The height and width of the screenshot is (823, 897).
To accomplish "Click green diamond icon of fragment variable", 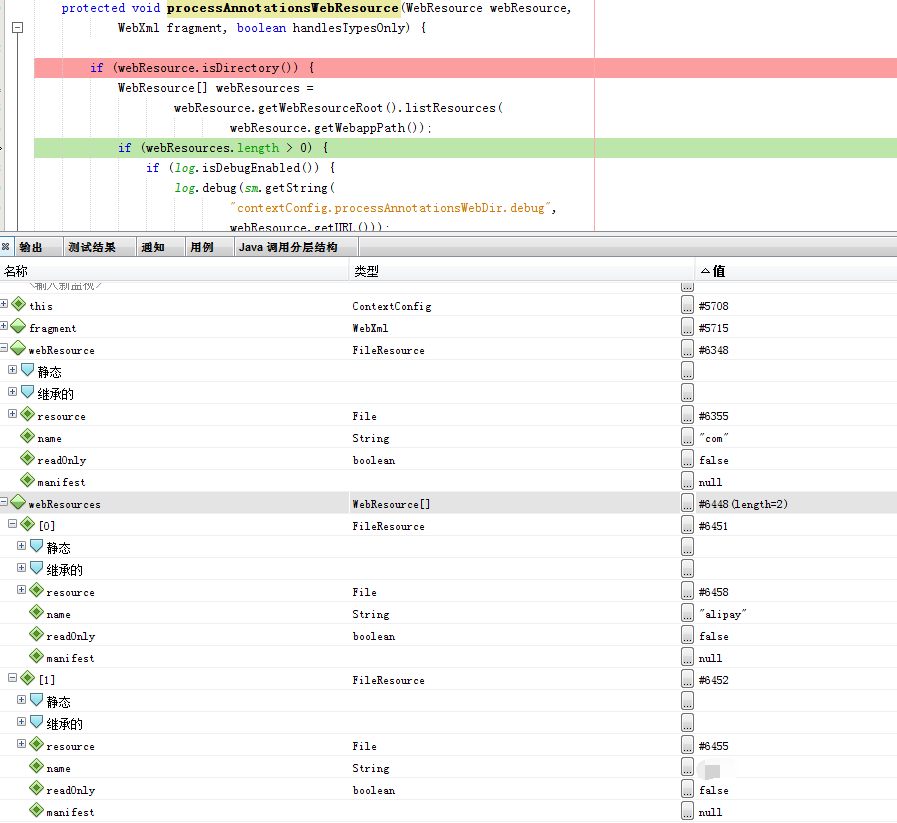I will click(18, 325).
